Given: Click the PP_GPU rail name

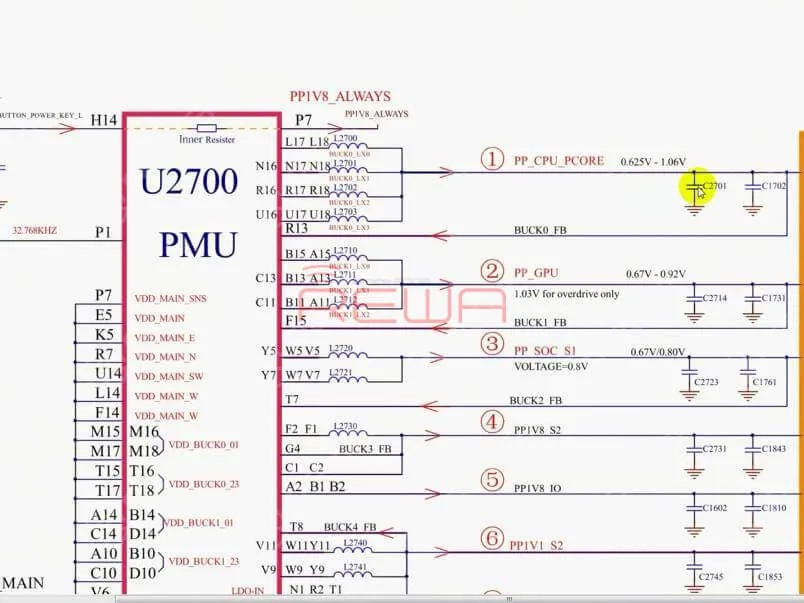Looking at the screenshot, I should pos(536,273).
